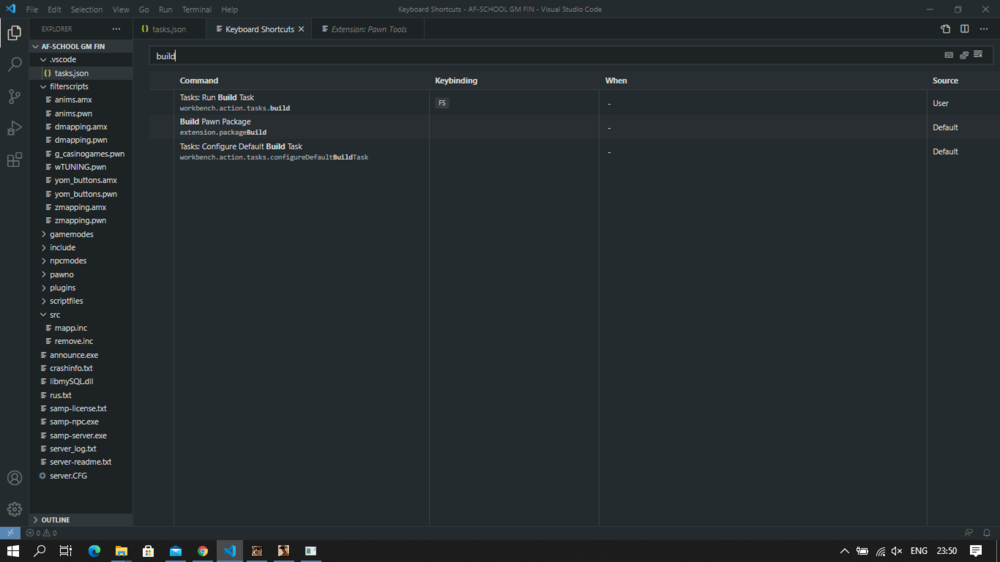Open Mail app from taskbar
This screenshot has width=1000, height=562.
click(x=175, y=551)
